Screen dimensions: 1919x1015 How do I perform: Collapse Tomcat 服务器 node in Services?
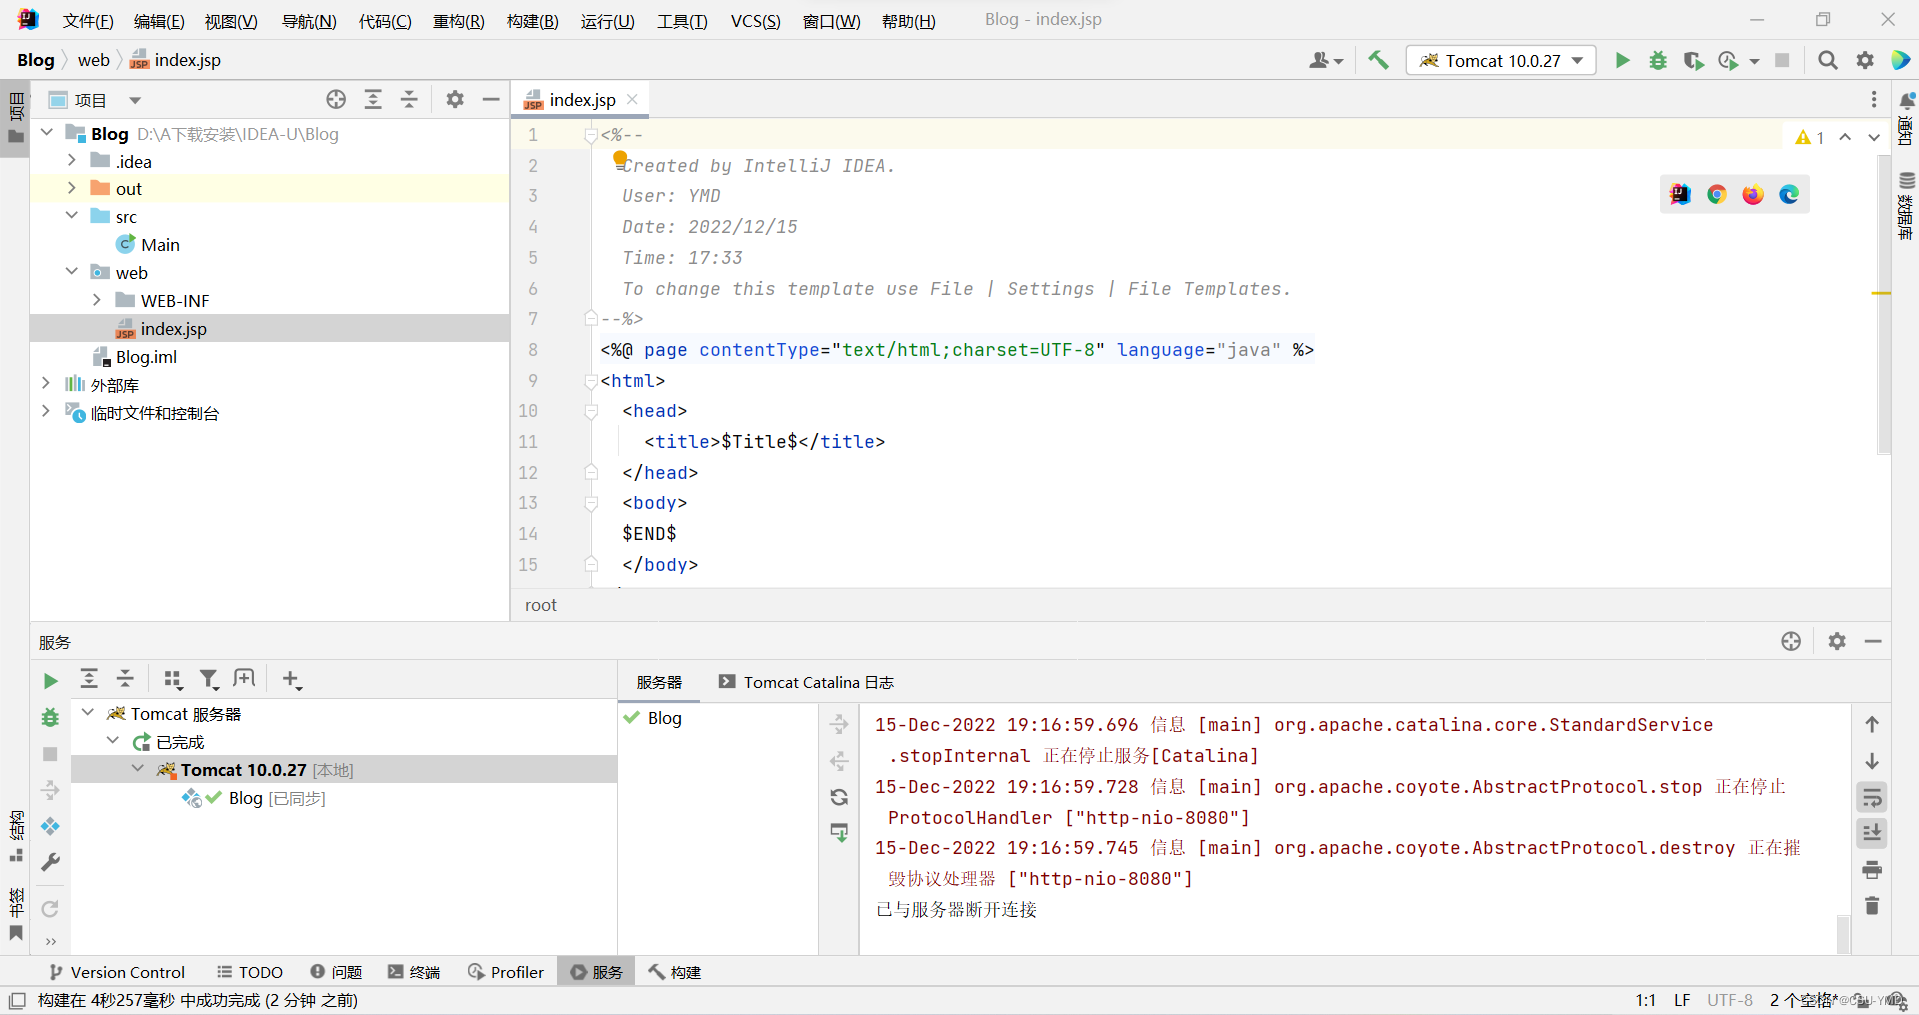88,713
